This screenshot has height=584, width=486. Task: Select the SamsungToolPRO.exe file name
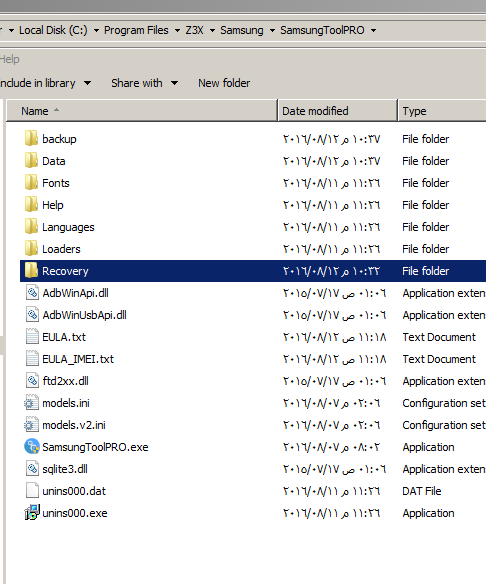[95, 447]
